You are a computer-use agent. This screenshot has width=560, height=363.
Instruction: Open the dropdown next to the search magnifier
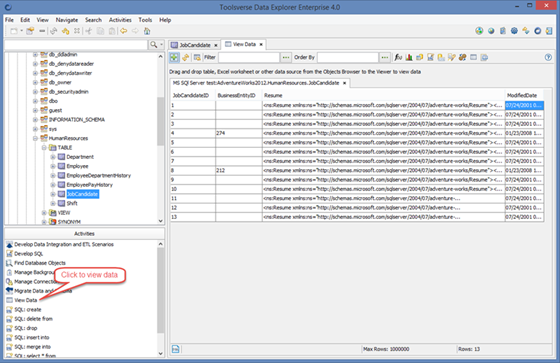161,45
